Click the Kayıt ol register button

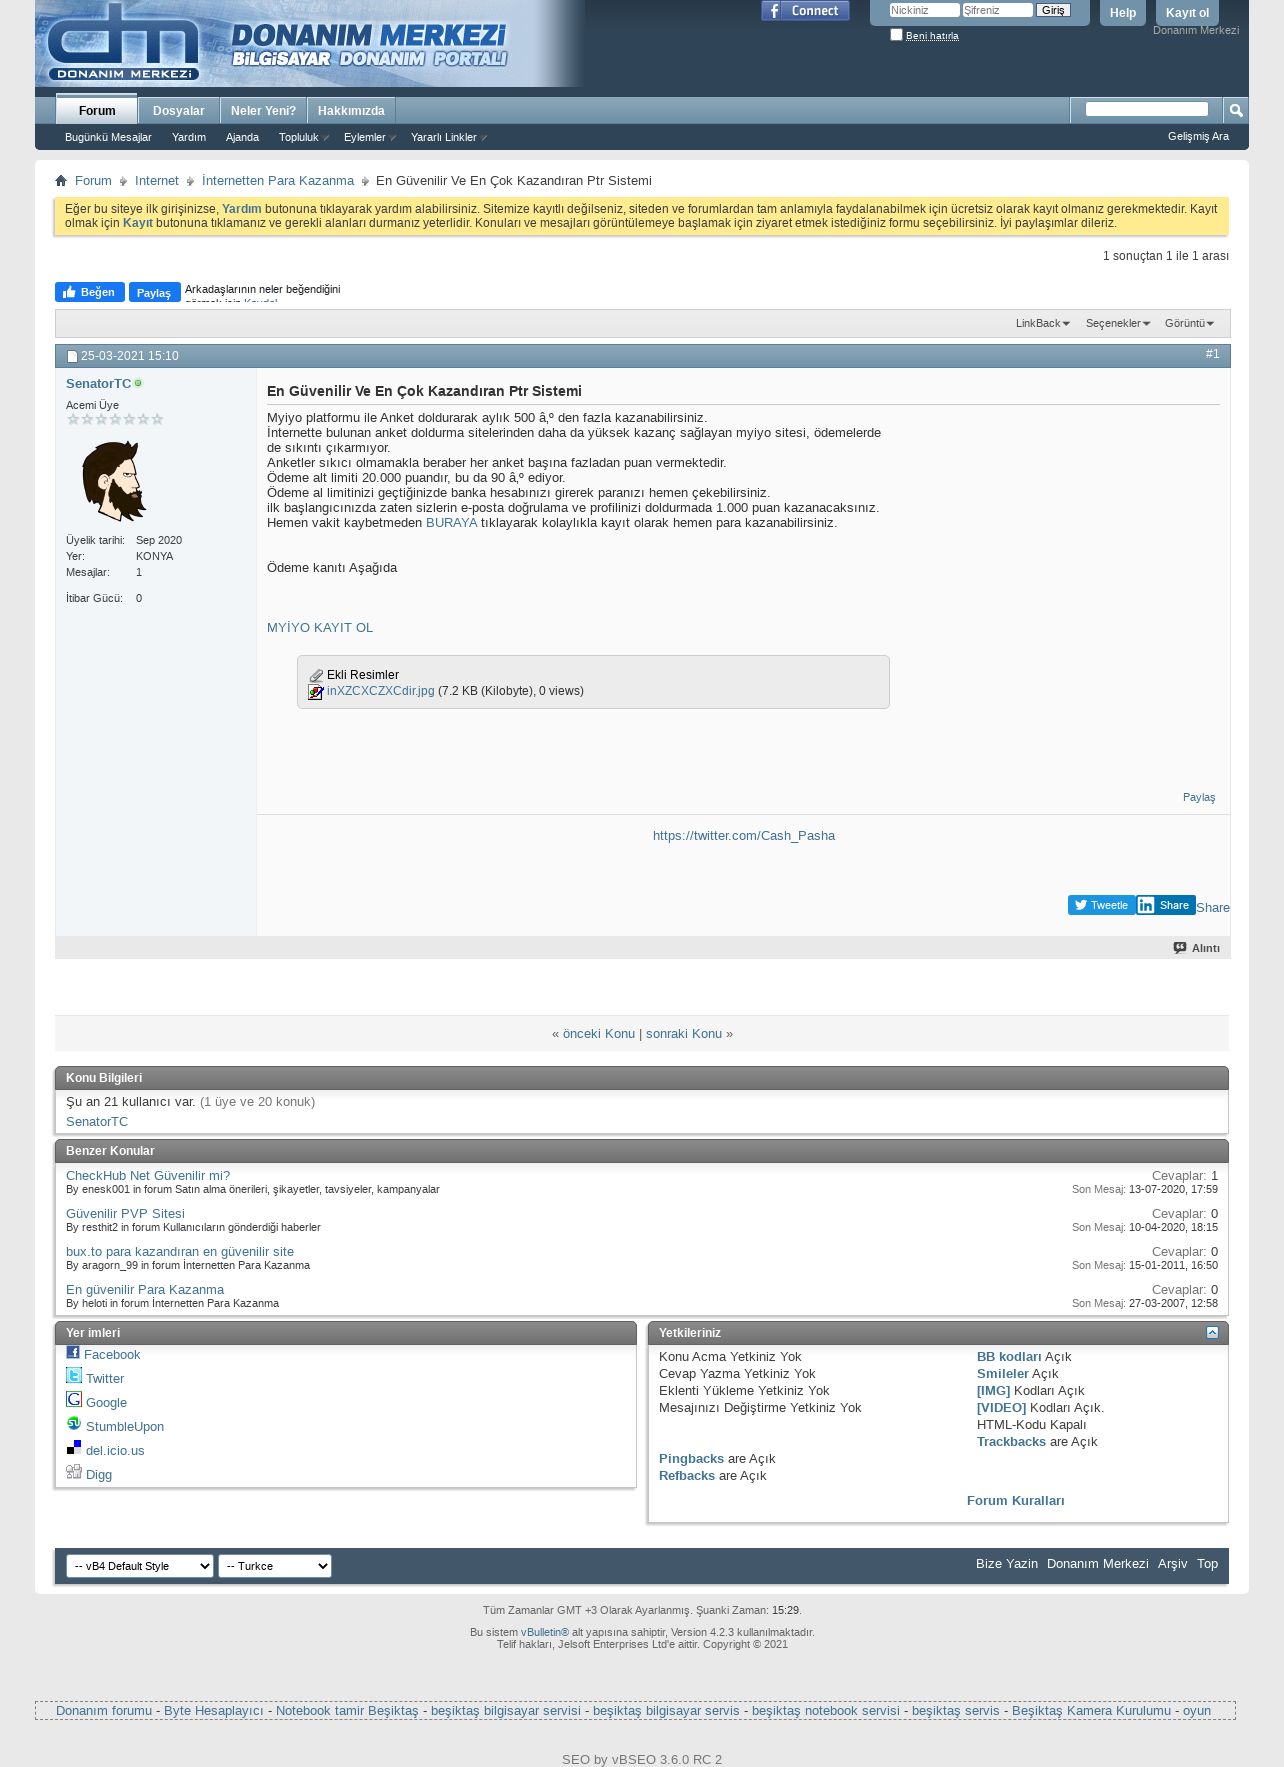[x=1187, y=13]
